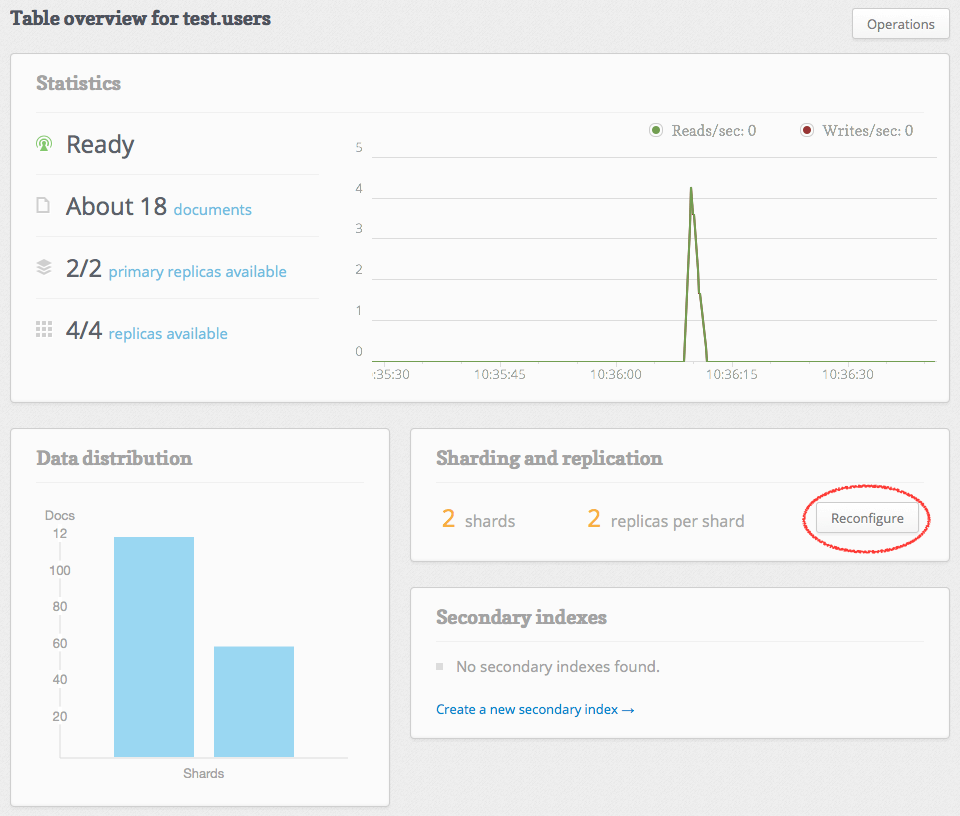Click the grid icon beside 4/4 replicas

point(44,330)
